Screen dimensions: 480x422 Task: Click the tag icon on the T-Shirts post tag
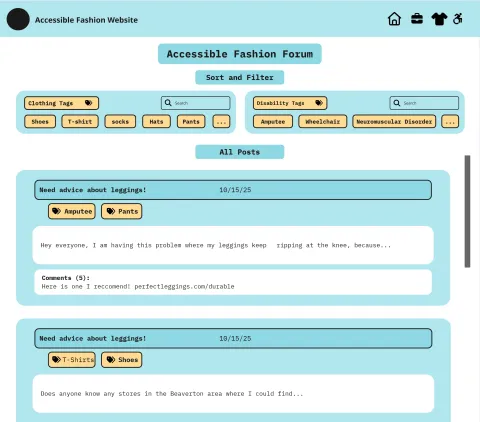[56, 359]
